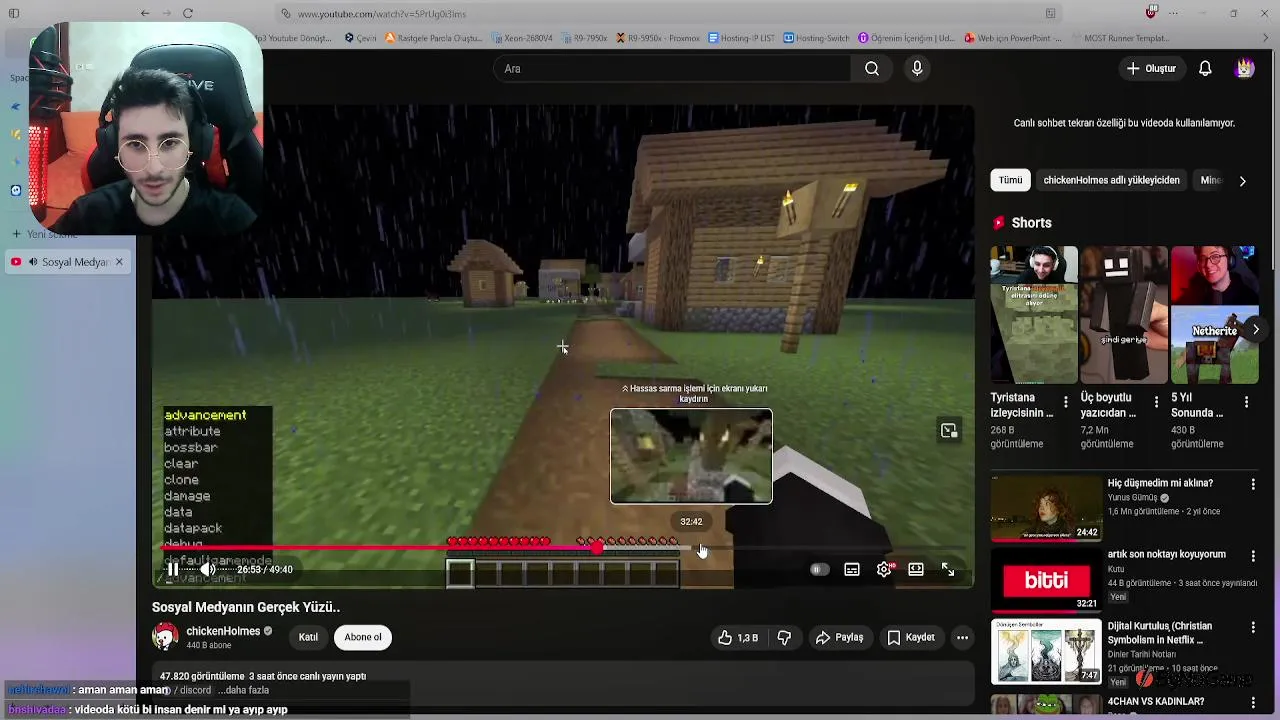
Task: Click the Kaydet save button
Action: pyautogui.click(x=911, y=637)
